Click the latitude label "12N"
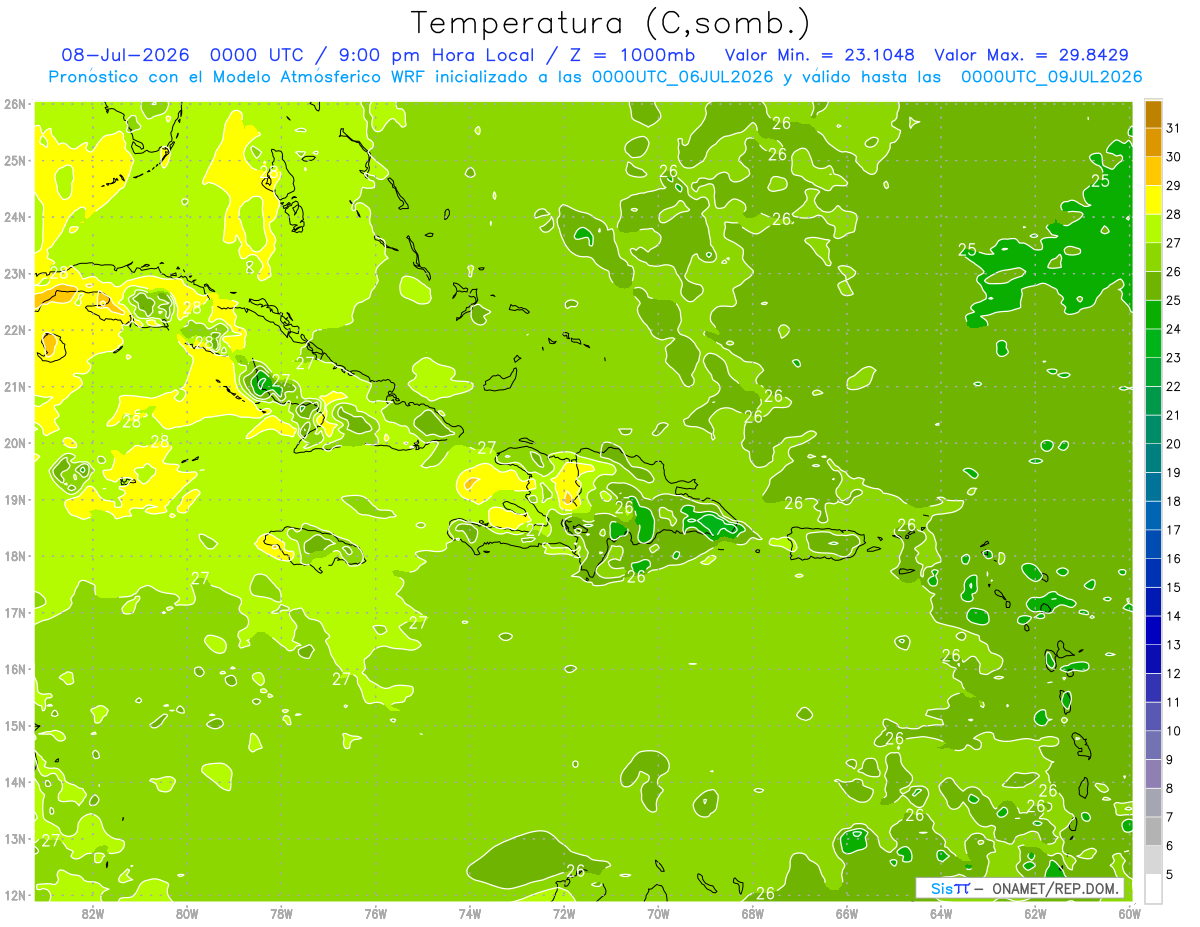 tap(15, 895)
